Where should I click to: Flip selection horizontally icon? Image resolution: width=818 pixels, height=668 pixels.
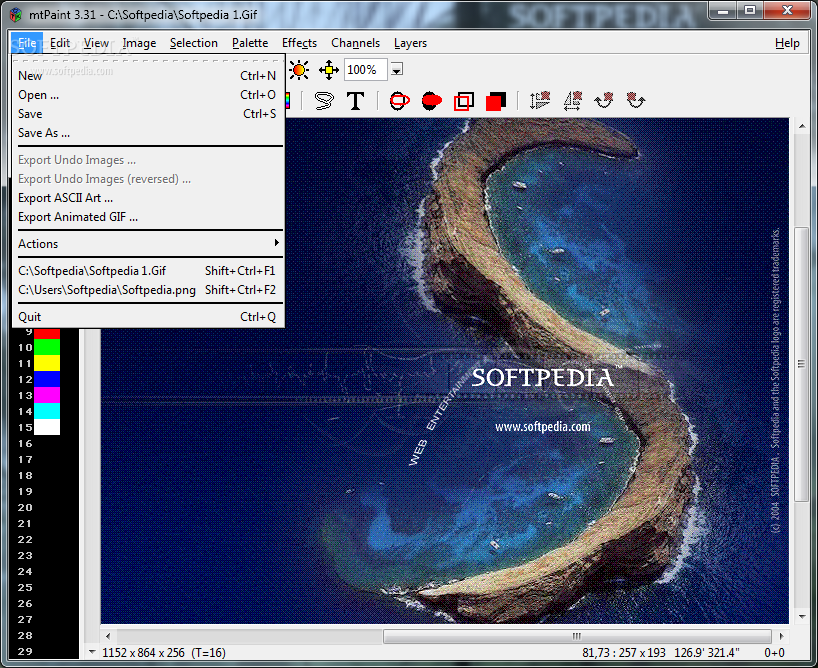pos(572,101)
